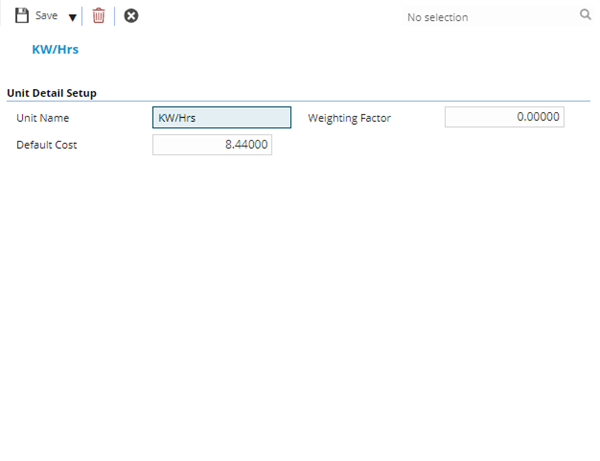Click the line beneath Unit Detail Setup
The height and width of the screenshot is (461, 600).
click(x=300, y=101)
